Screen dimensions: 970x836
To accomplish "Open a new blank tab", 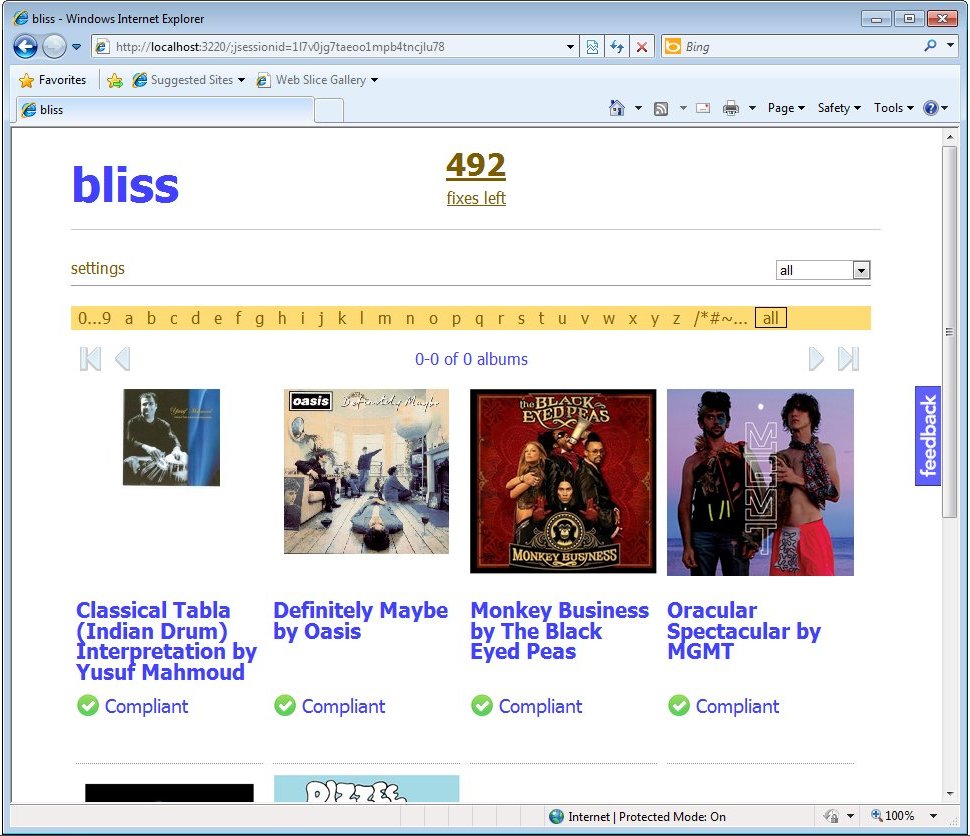I will 329,111.
